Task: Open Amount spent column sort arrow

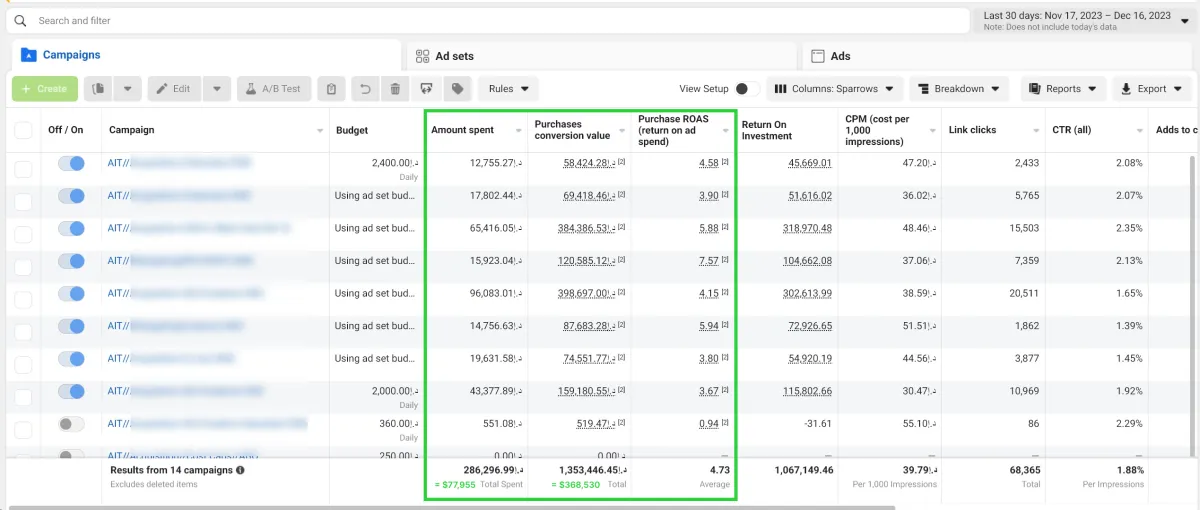Action: pyautogui.click(x=518, y=131)
